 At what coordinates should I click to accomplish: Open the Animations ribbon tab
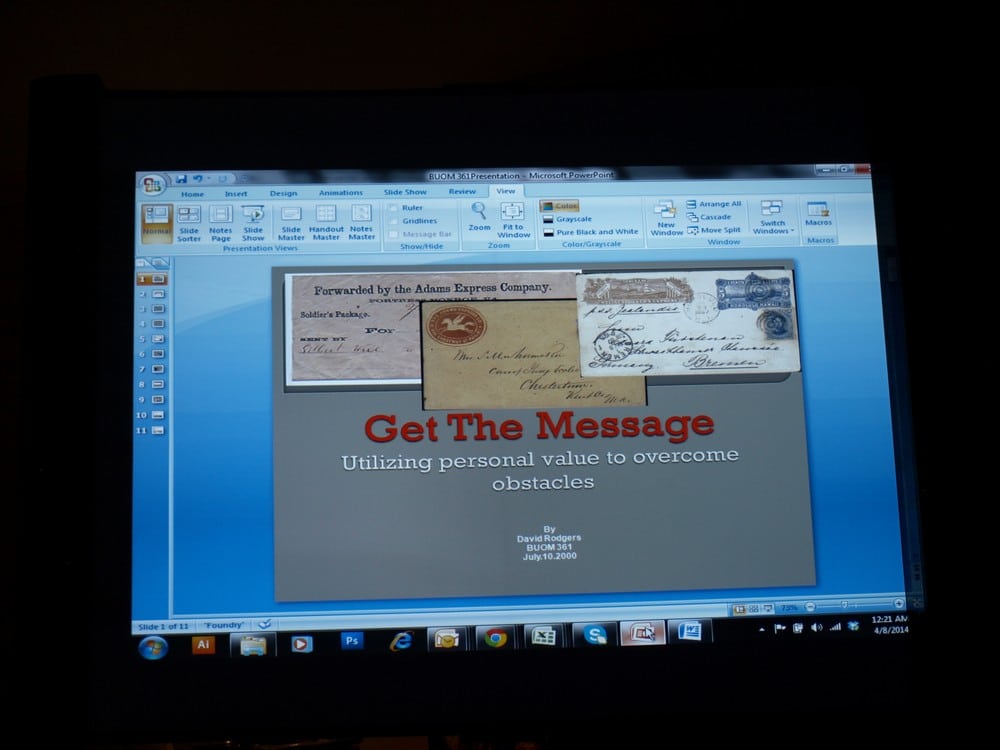(341, 193)
